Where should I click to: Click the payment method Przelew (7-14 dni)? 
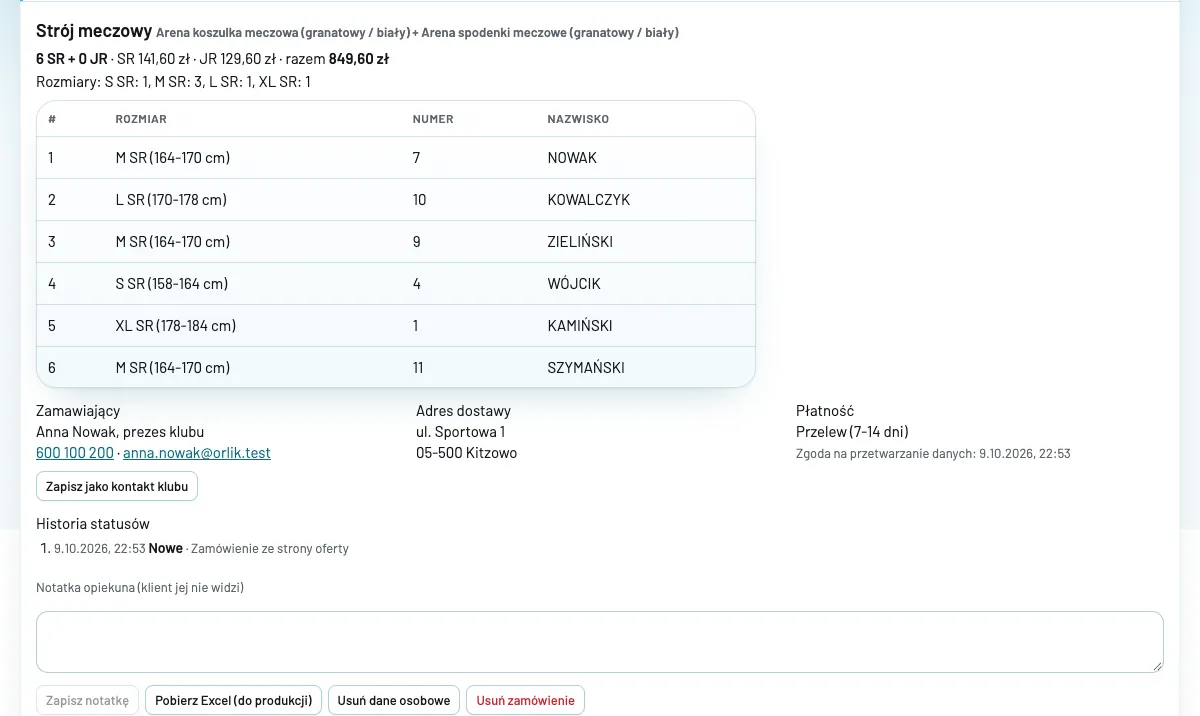coord(852,432)
